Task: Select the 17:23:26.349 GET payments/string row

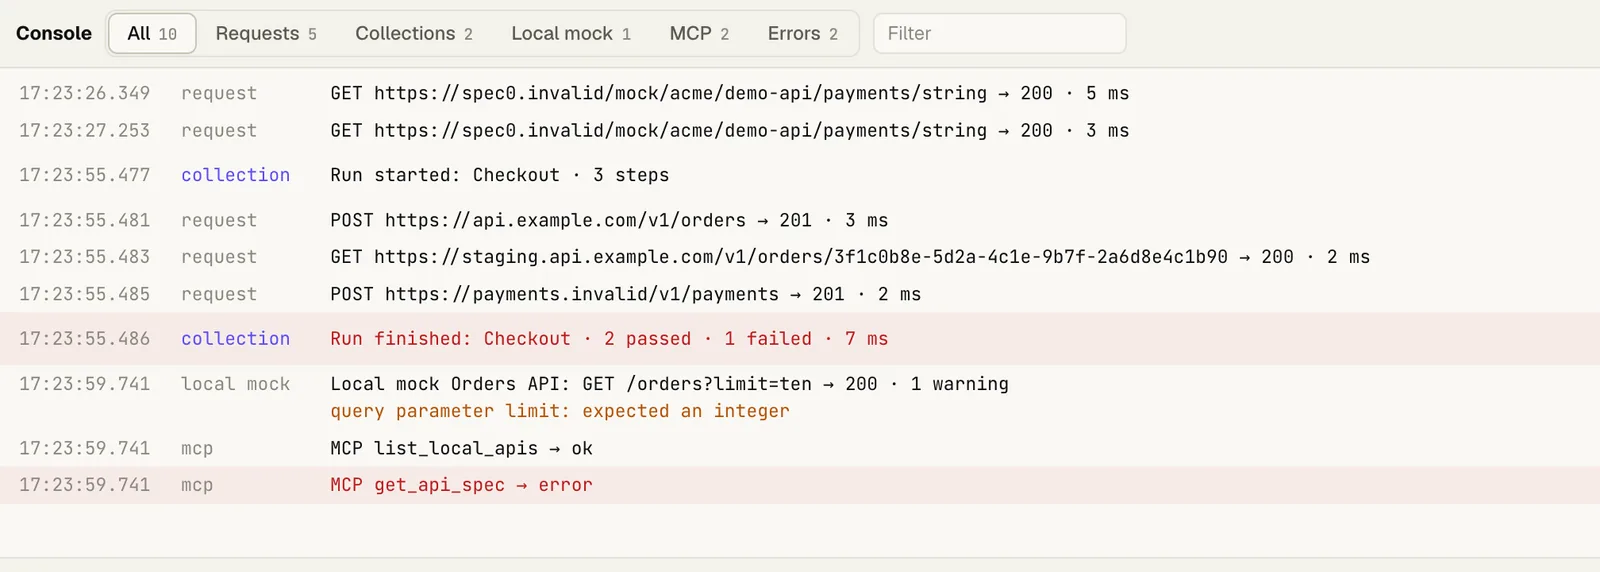Action: pos(800,93)
